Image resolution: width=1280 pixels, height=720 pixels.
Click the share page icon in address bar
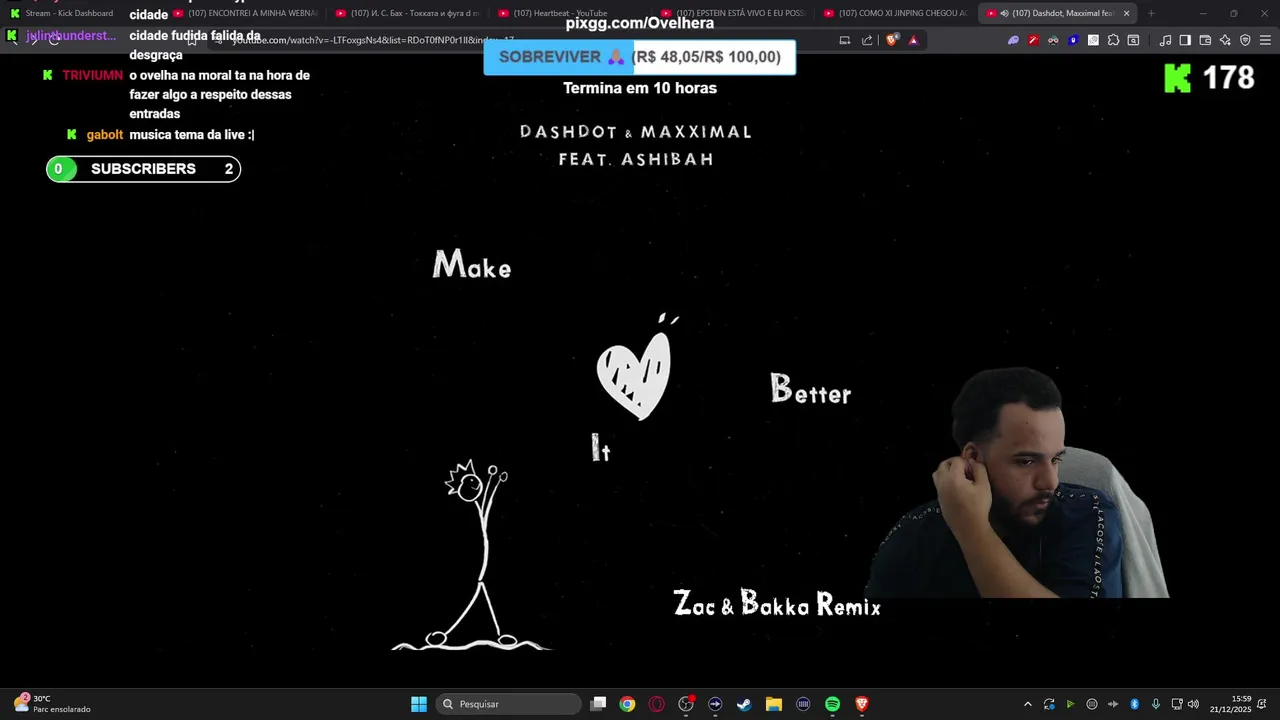point(867,40)
